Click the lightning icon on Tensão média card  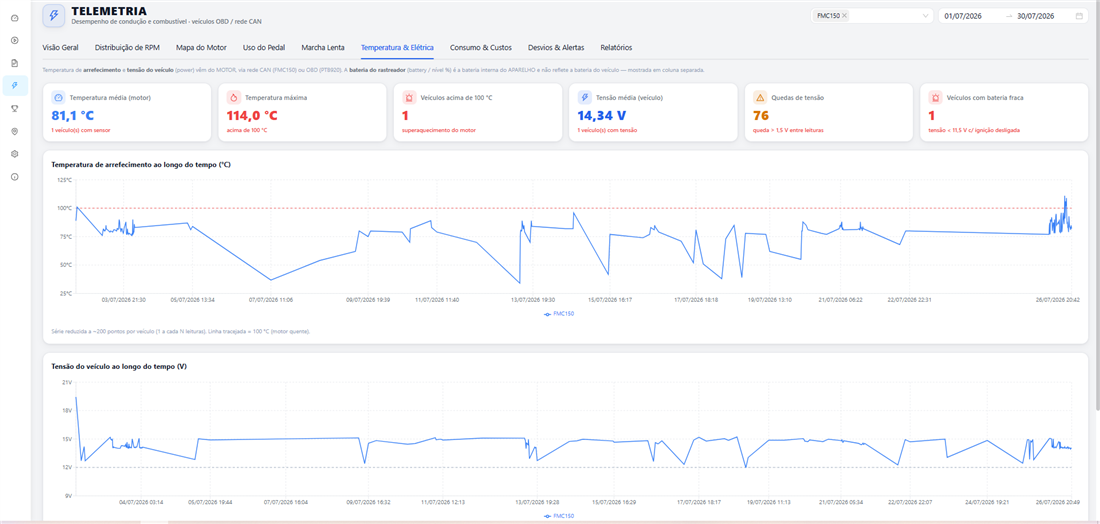pos(584,98)
